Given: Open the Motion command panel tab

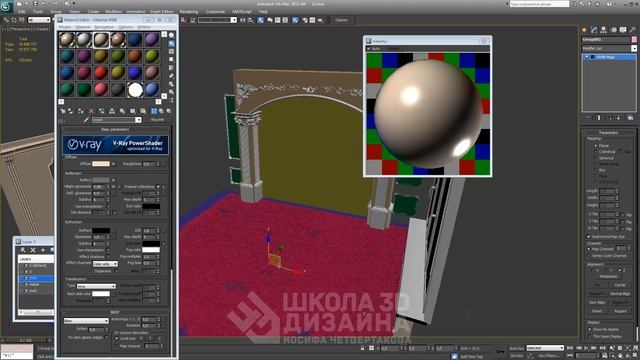Looking at the screenshot, I should pos(613,30).
